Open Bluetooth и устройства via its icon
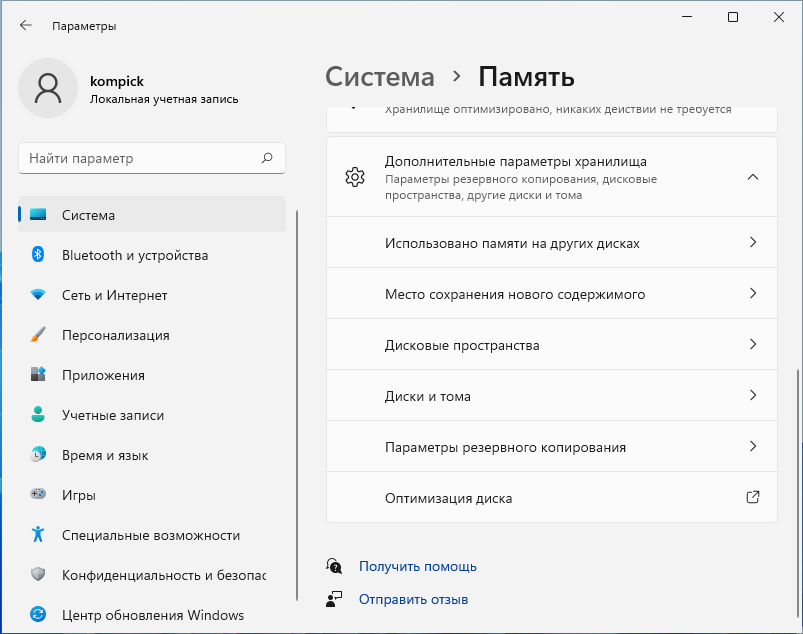 tap(38, 255)
